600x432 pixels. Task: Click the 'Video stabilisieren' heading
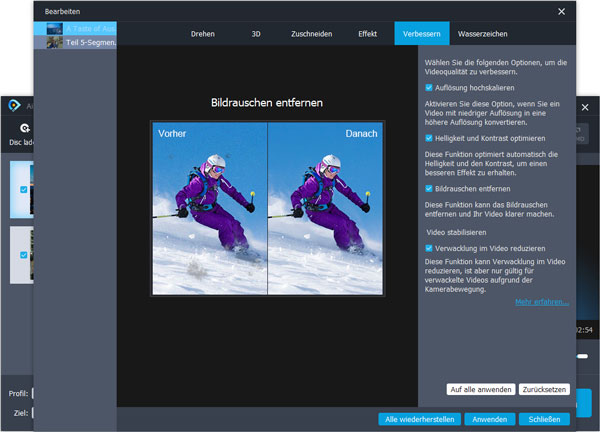click(x=456, y=232)
